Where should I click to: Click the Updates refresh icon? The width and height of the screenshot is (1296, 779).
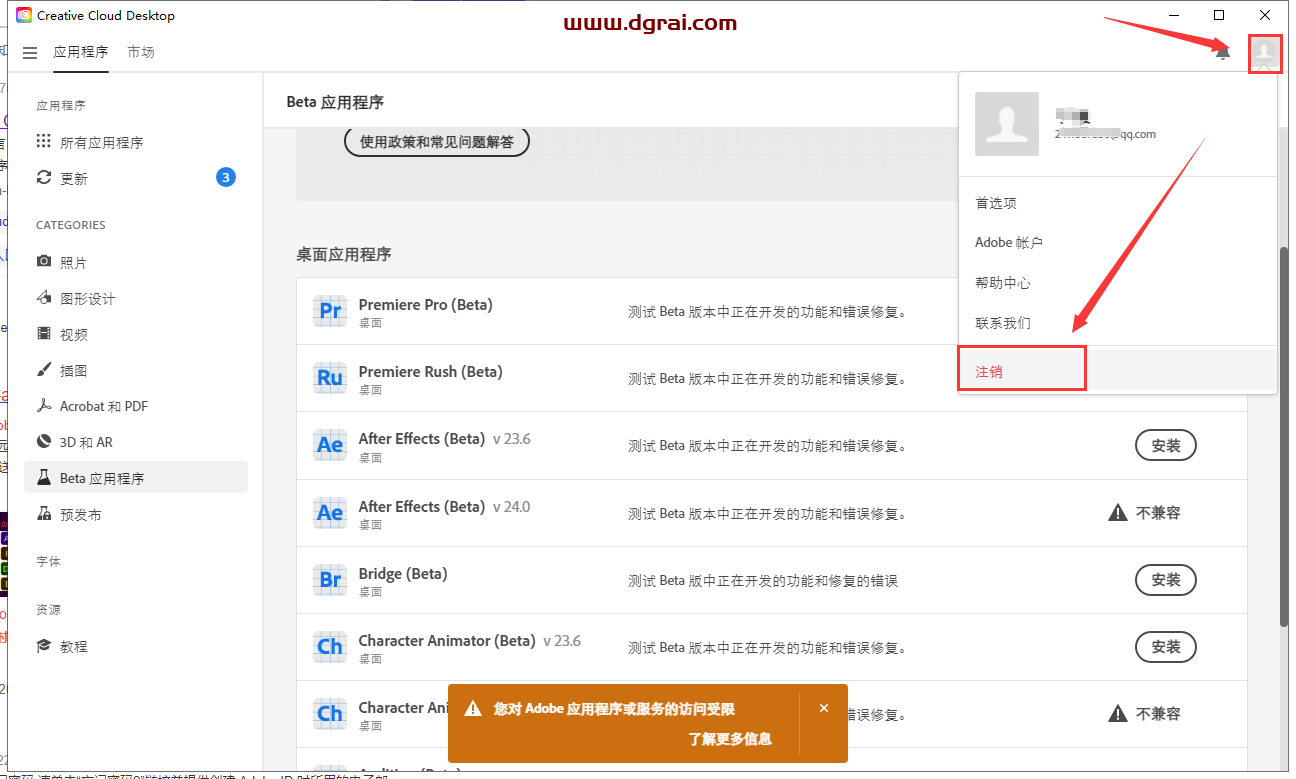point(44,177)
